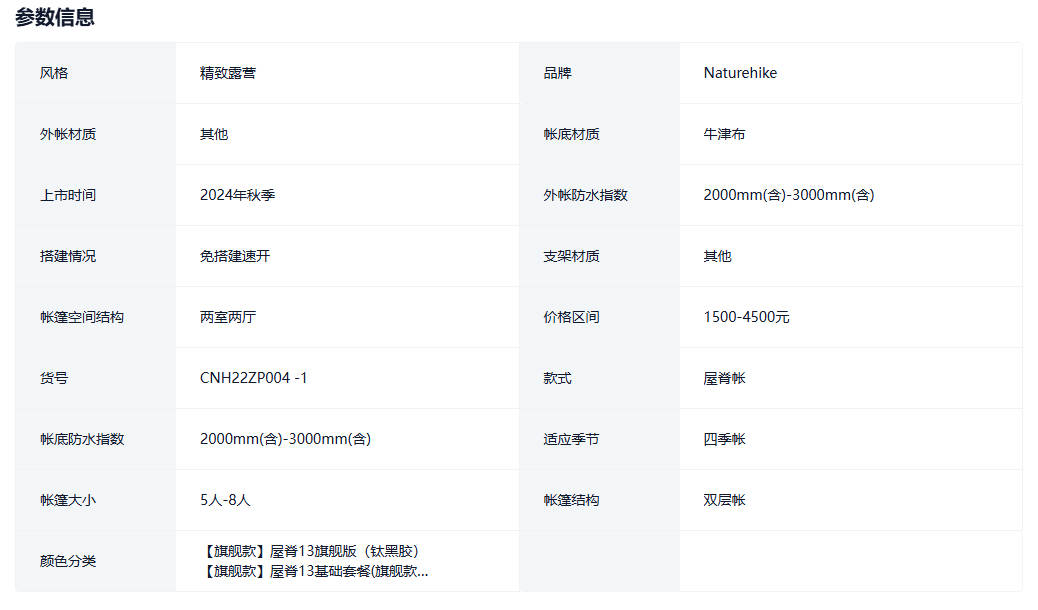Select the Naturehike brand value

pos(740,73)
